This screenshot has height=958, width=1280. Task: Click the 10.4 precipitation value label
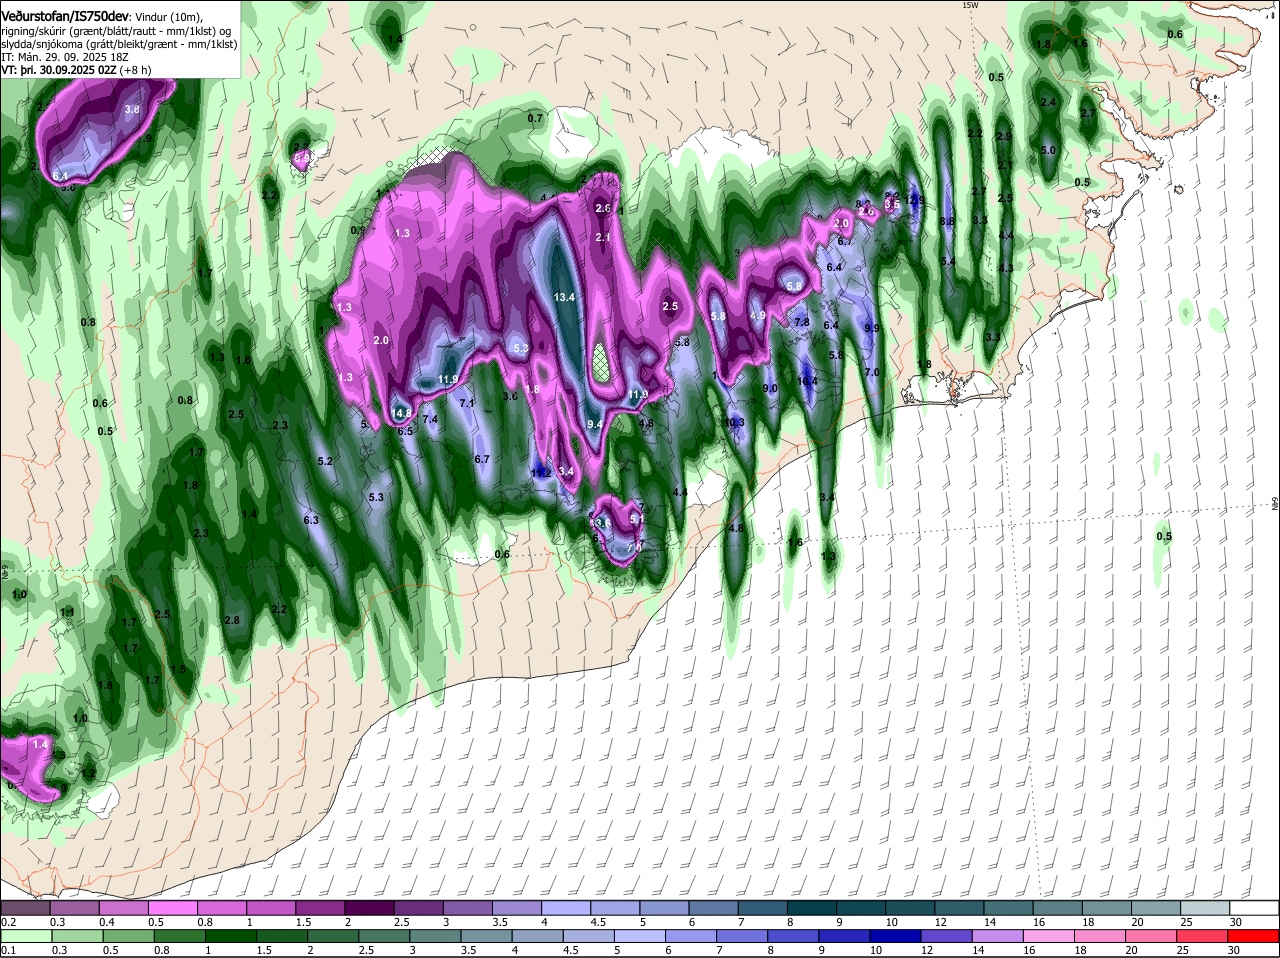(807, 381)
